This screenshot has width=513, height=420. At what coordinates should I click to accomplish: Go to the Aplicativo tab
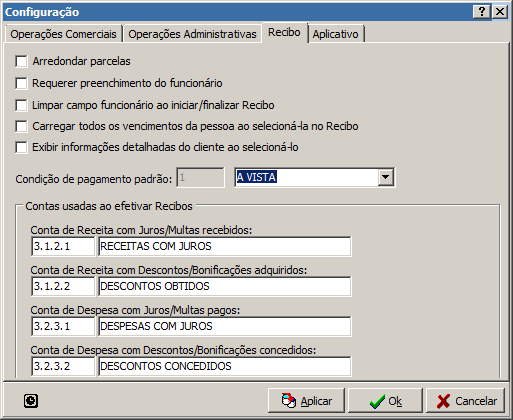click(x=336, y=34)
